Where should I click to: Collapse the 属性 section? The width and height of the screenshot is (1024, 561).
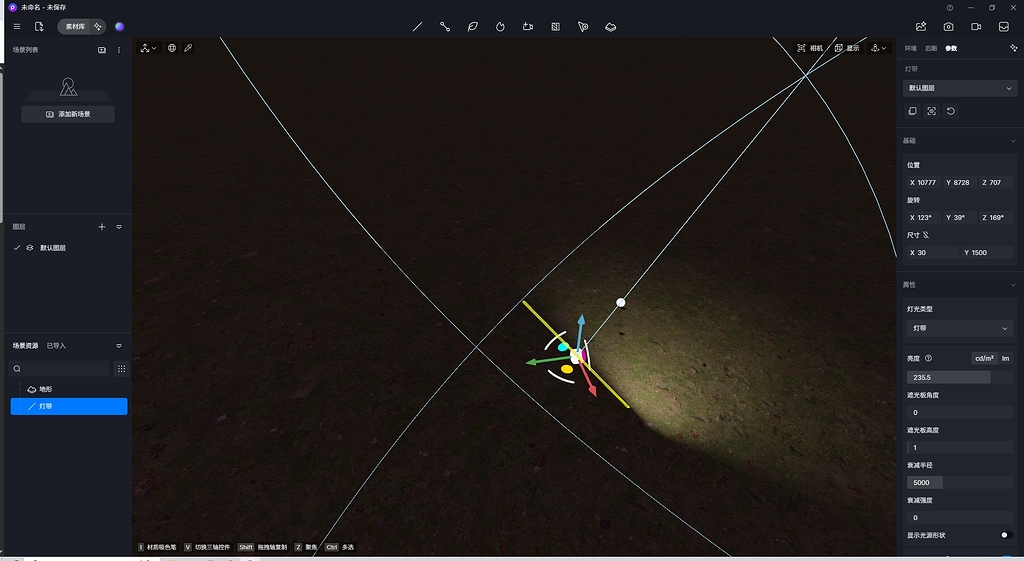pos(1011,285)
